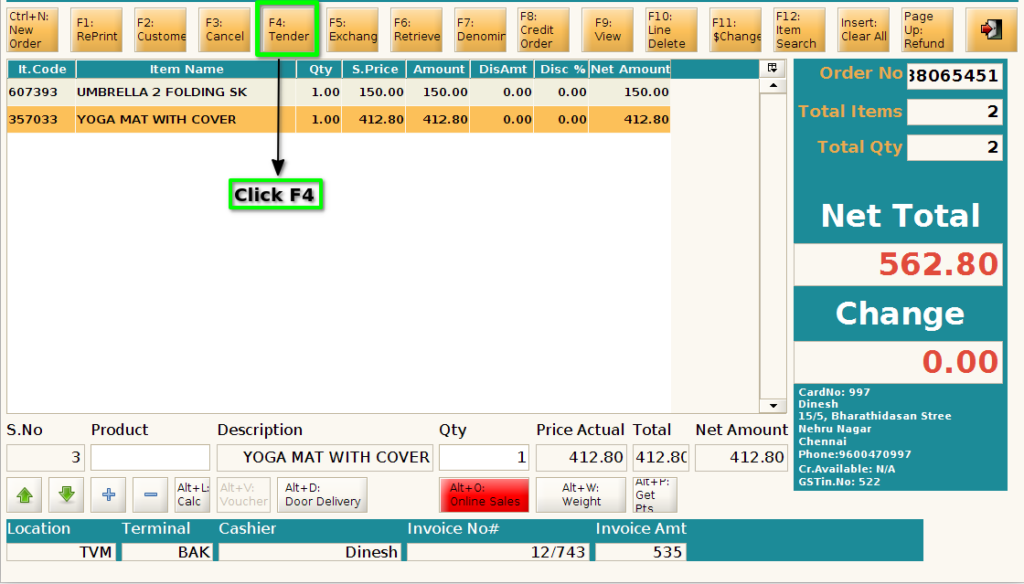Click the Order No field
1024x584 pixels.
[954, 76]
